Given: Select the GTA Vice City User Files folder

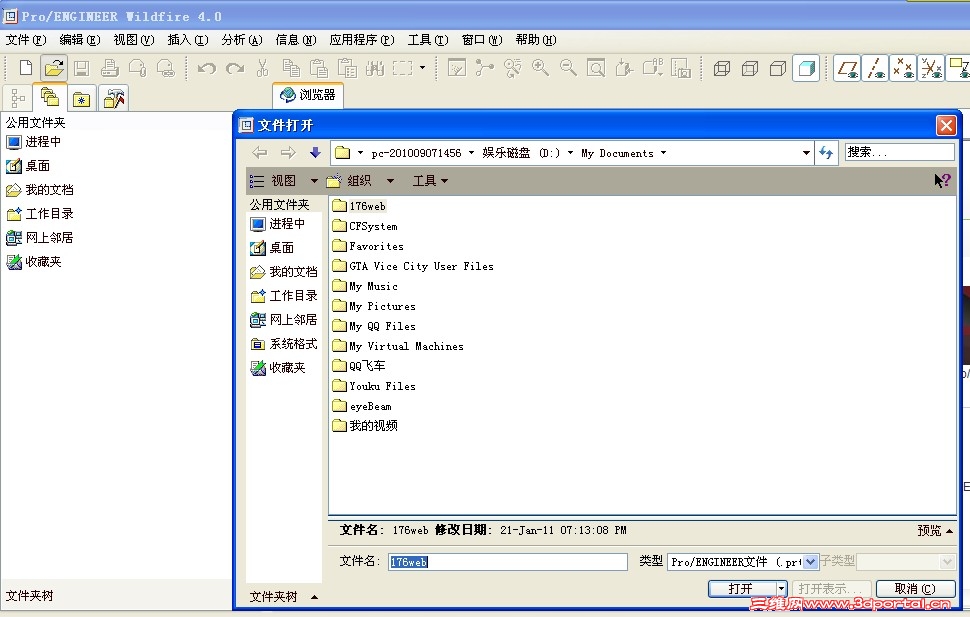Looking at the screenshot, I should pyautogui.click(x=413, y=266).
